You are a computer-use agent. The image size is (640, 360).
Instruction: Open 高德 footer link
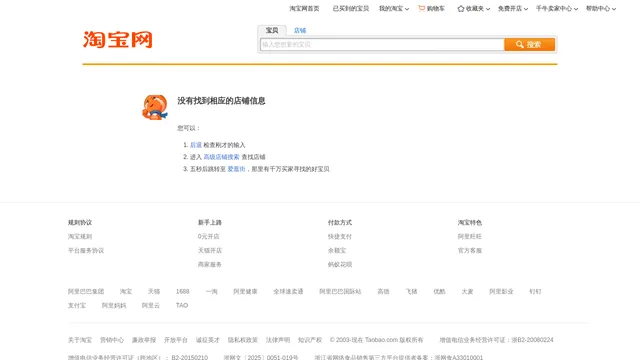click(x=383, y=291)
